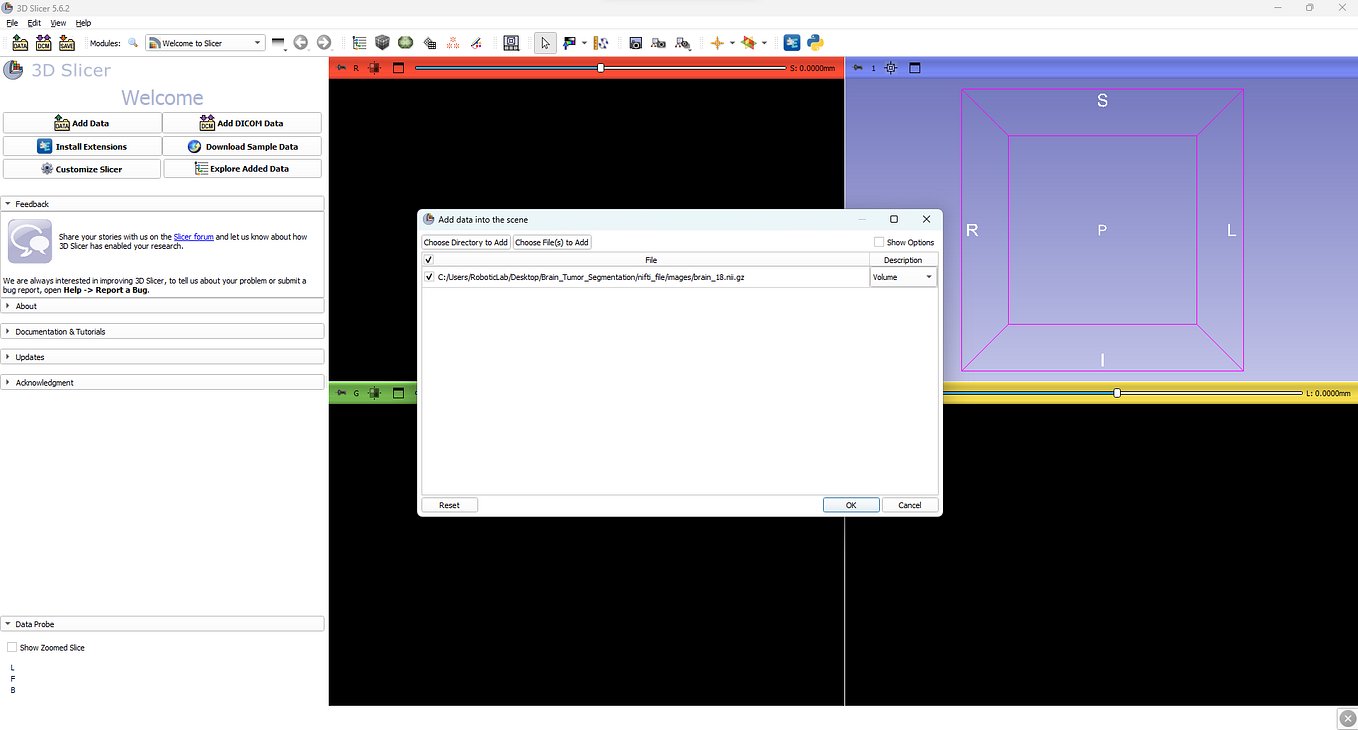Click the Download Sample Data button

pyautogui.click(x=241, y=145)
